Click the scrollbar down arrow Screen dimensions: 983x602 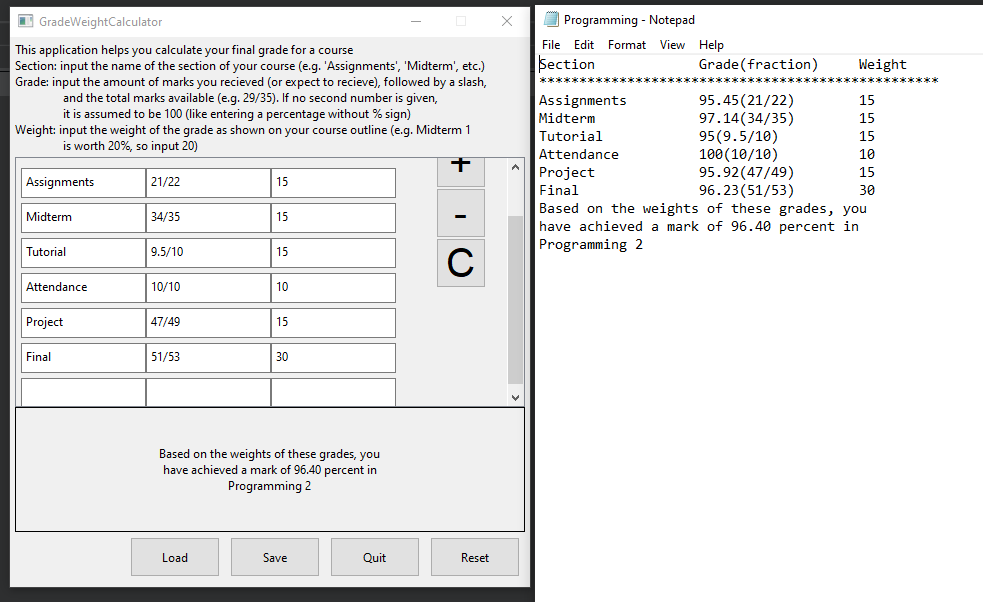[x=515, y=396]
